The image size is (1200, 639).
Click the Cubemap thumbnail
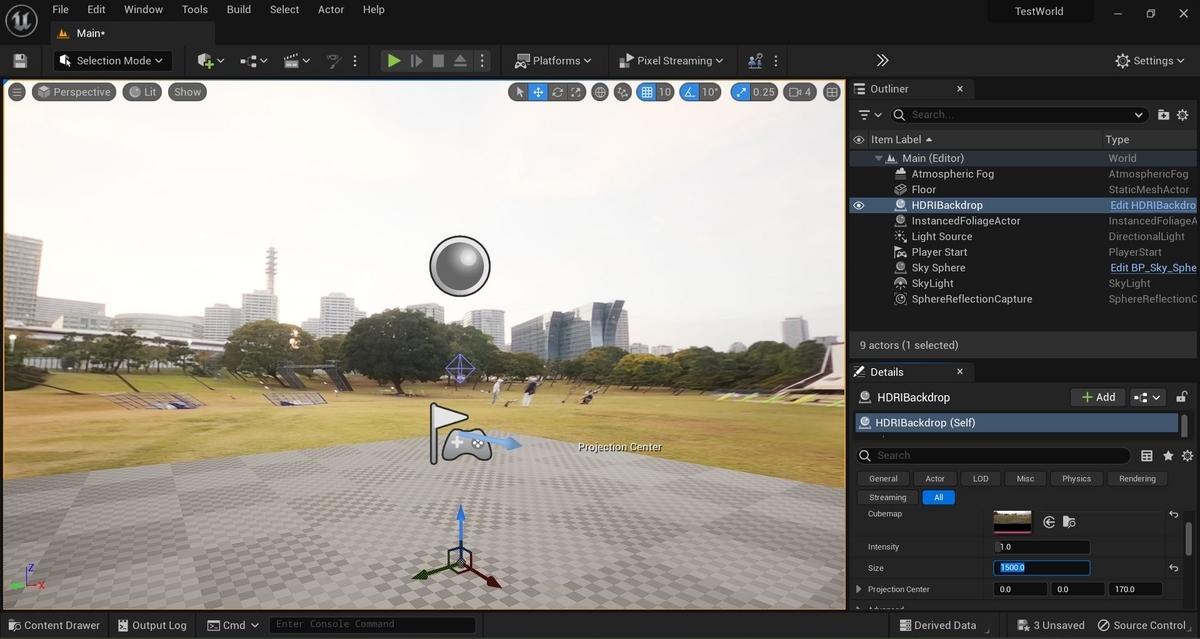[1012, 521]
